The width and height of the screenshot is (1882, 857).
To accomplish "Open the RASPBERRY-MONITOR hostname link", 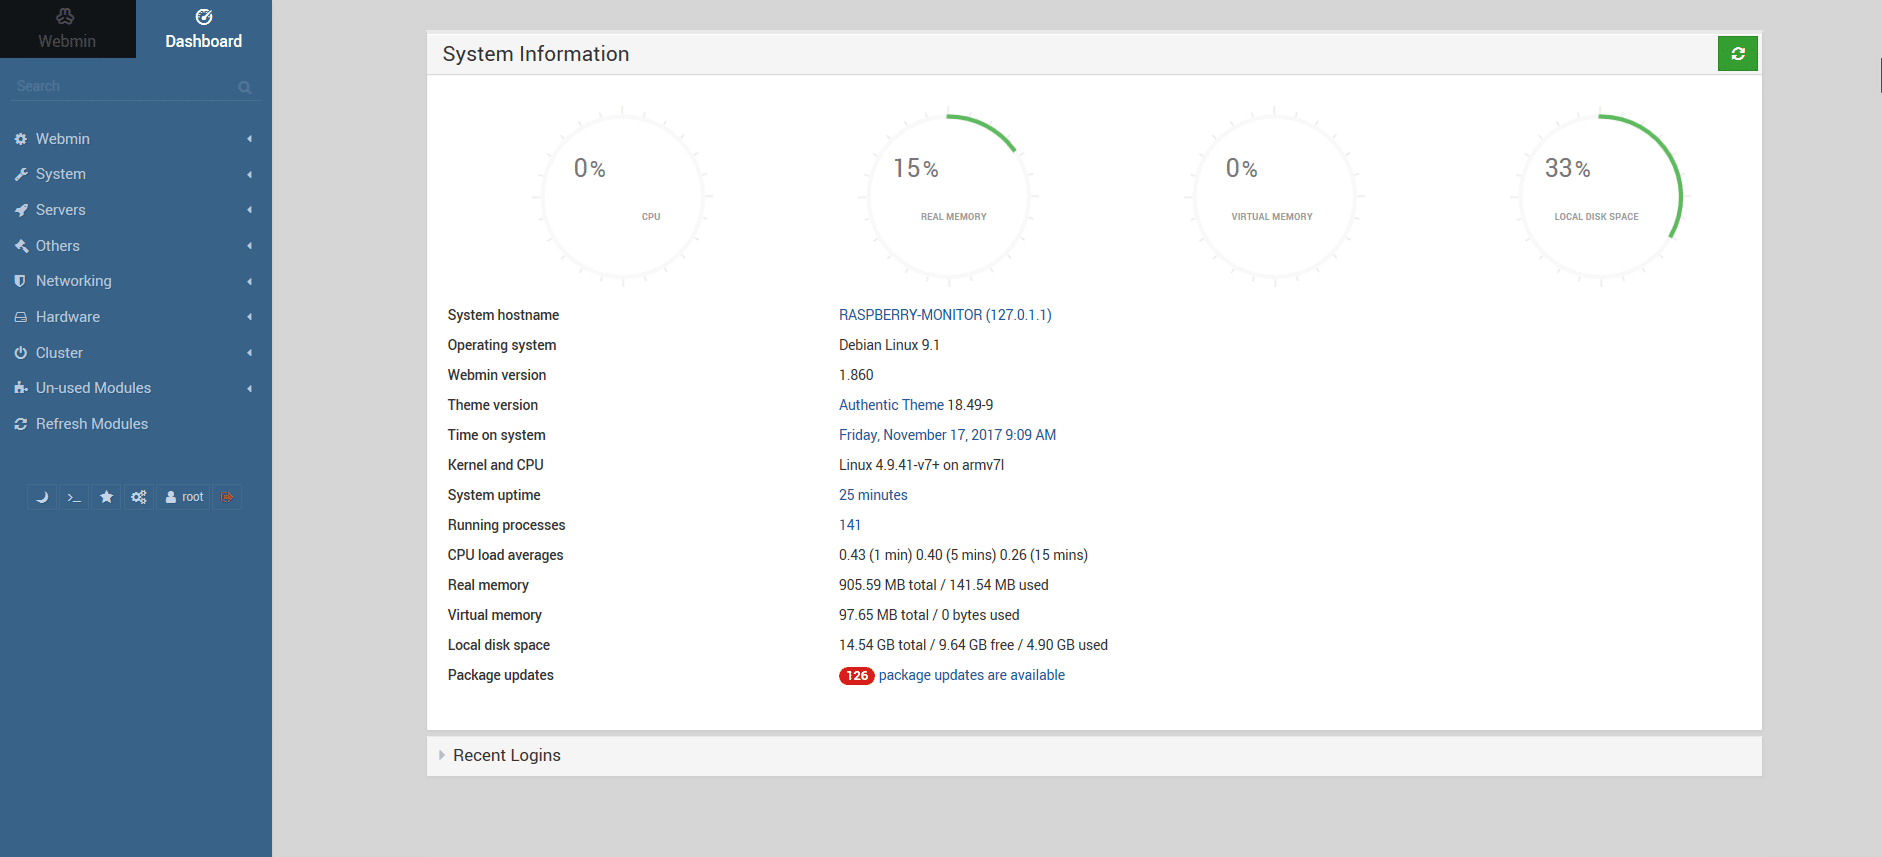I will 945,315.
